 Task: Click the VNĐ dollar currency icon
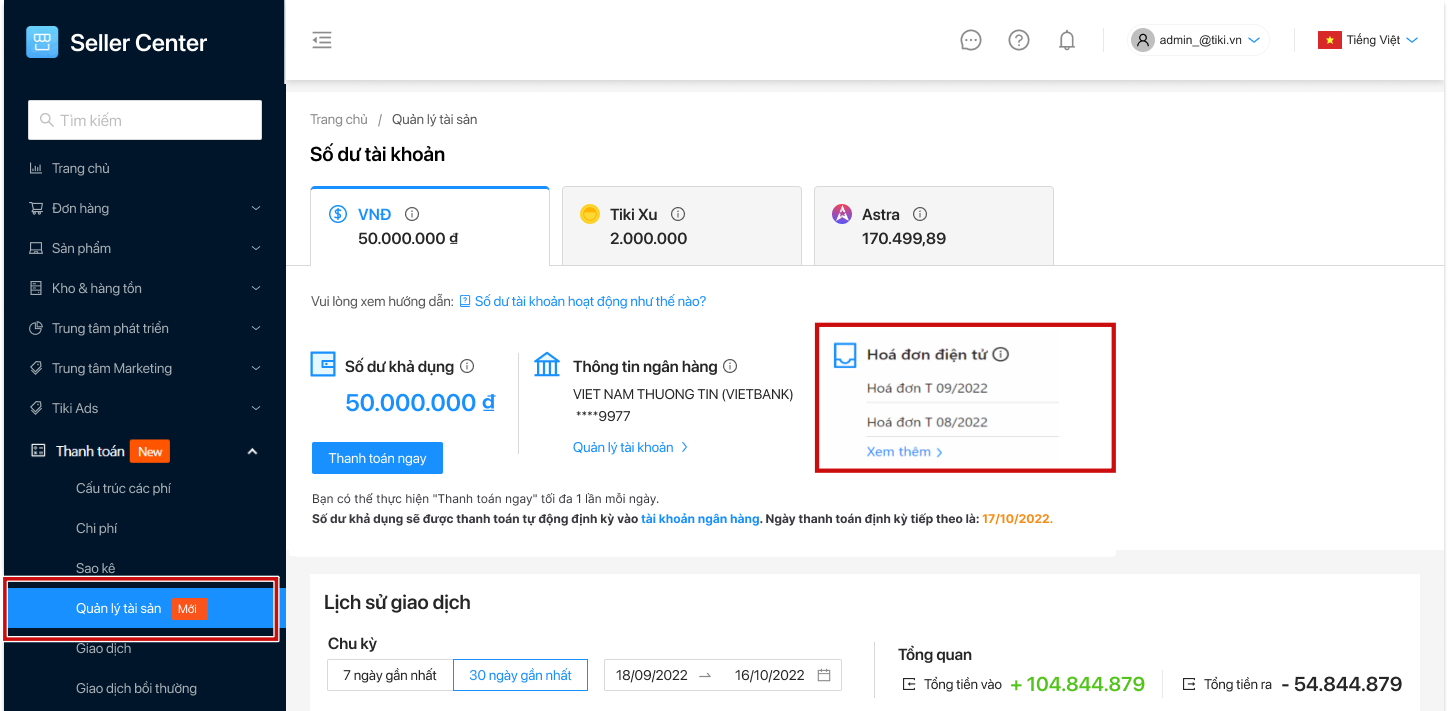[338, 214]
